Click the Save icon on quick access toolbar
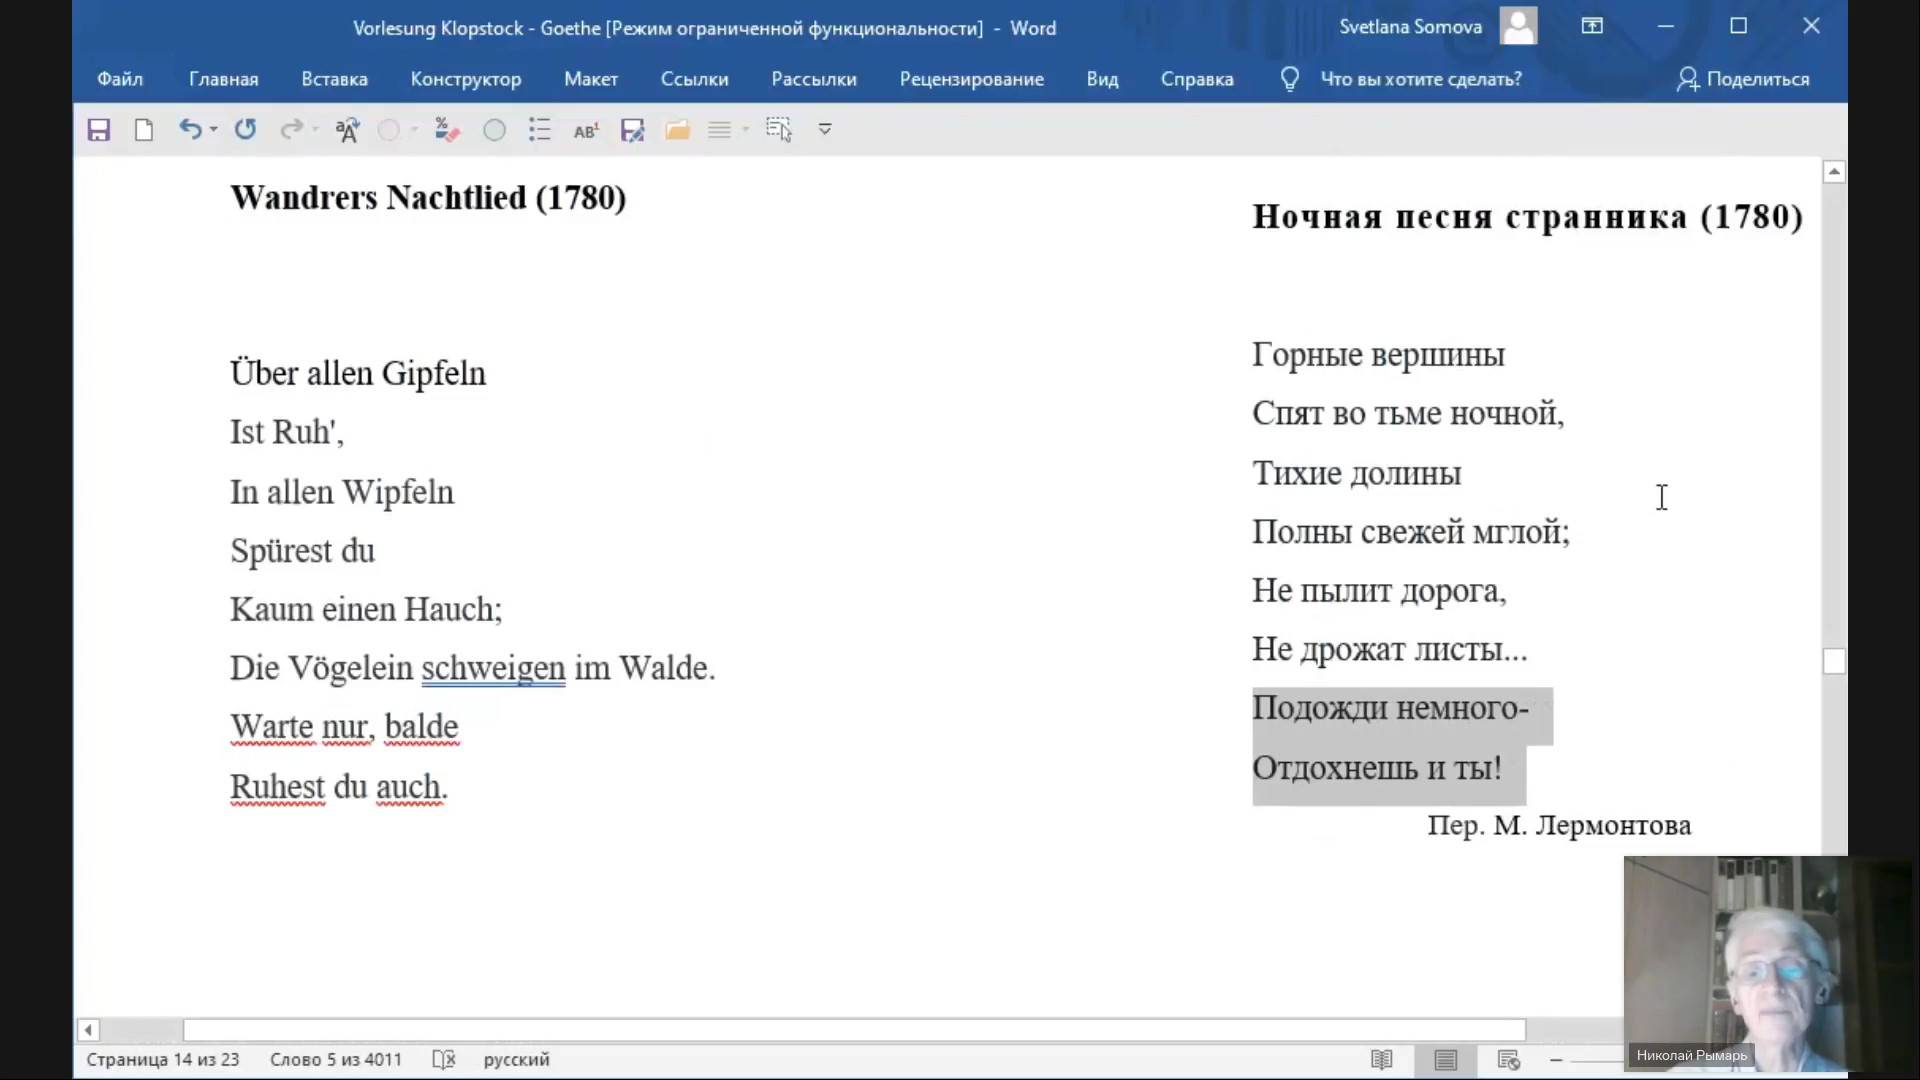1920x1080 pixels. coord(98,129)
